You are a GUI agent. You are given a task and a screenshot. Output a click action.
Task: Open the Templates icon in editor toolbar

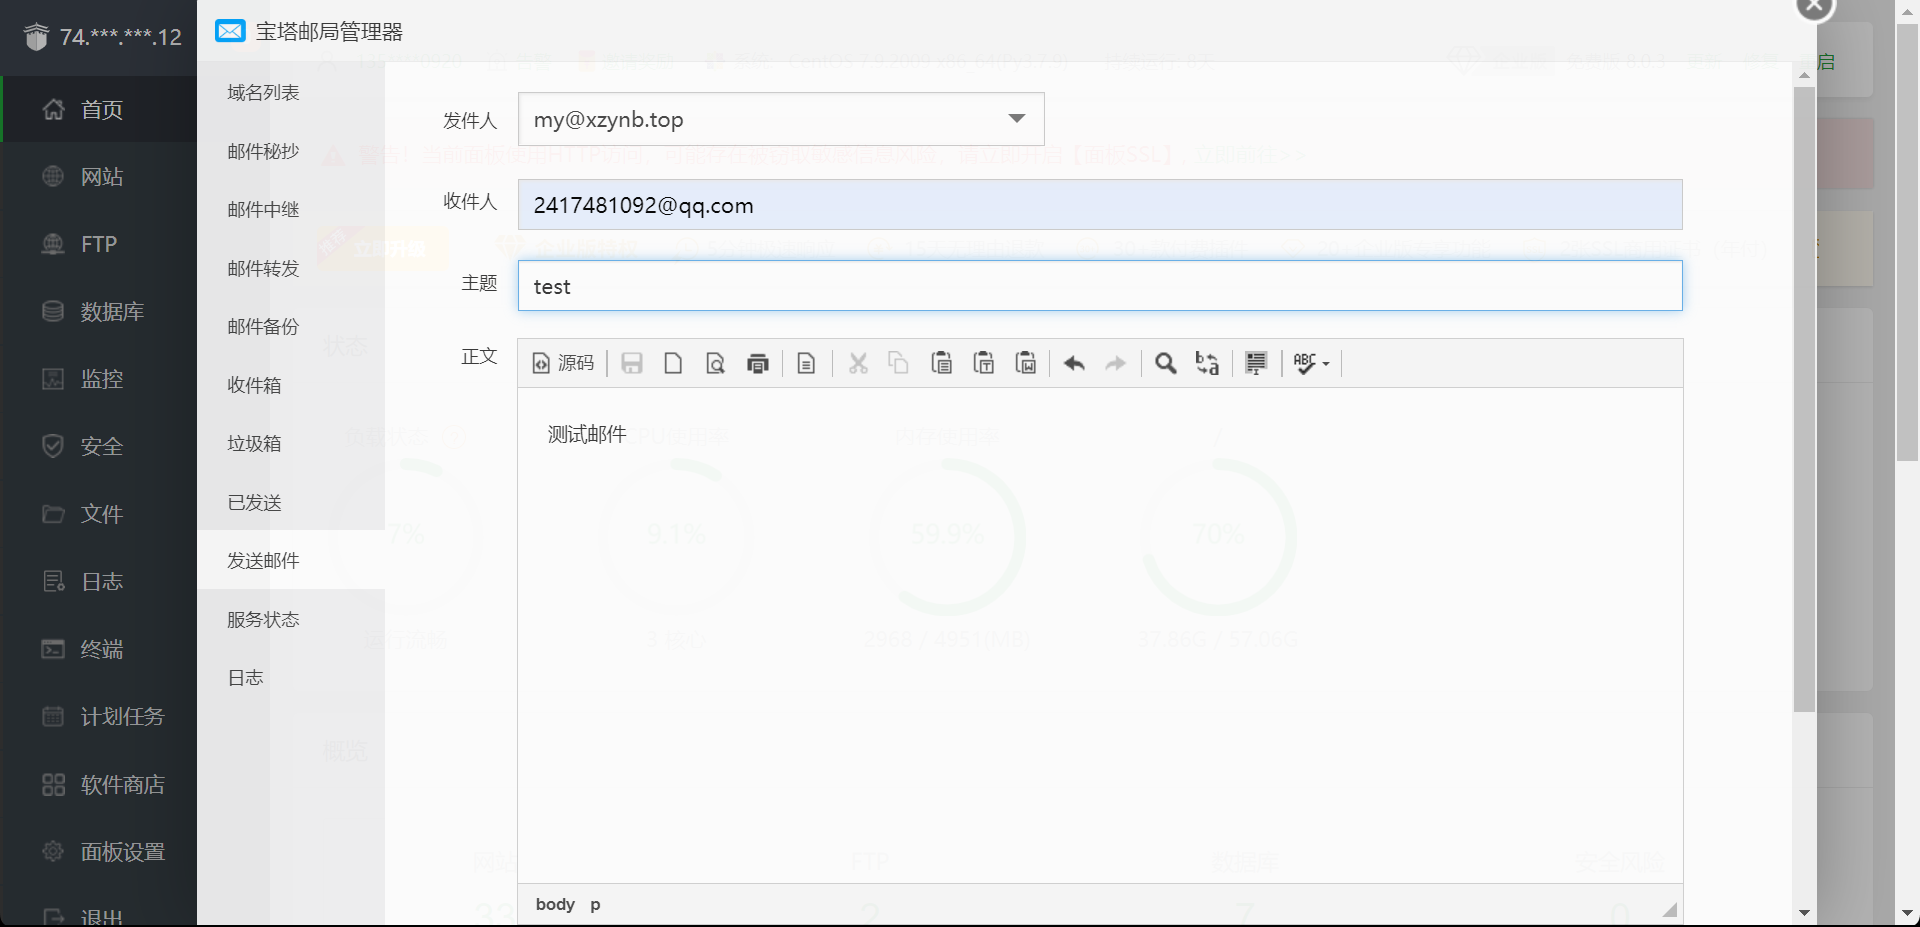point(806,363)
